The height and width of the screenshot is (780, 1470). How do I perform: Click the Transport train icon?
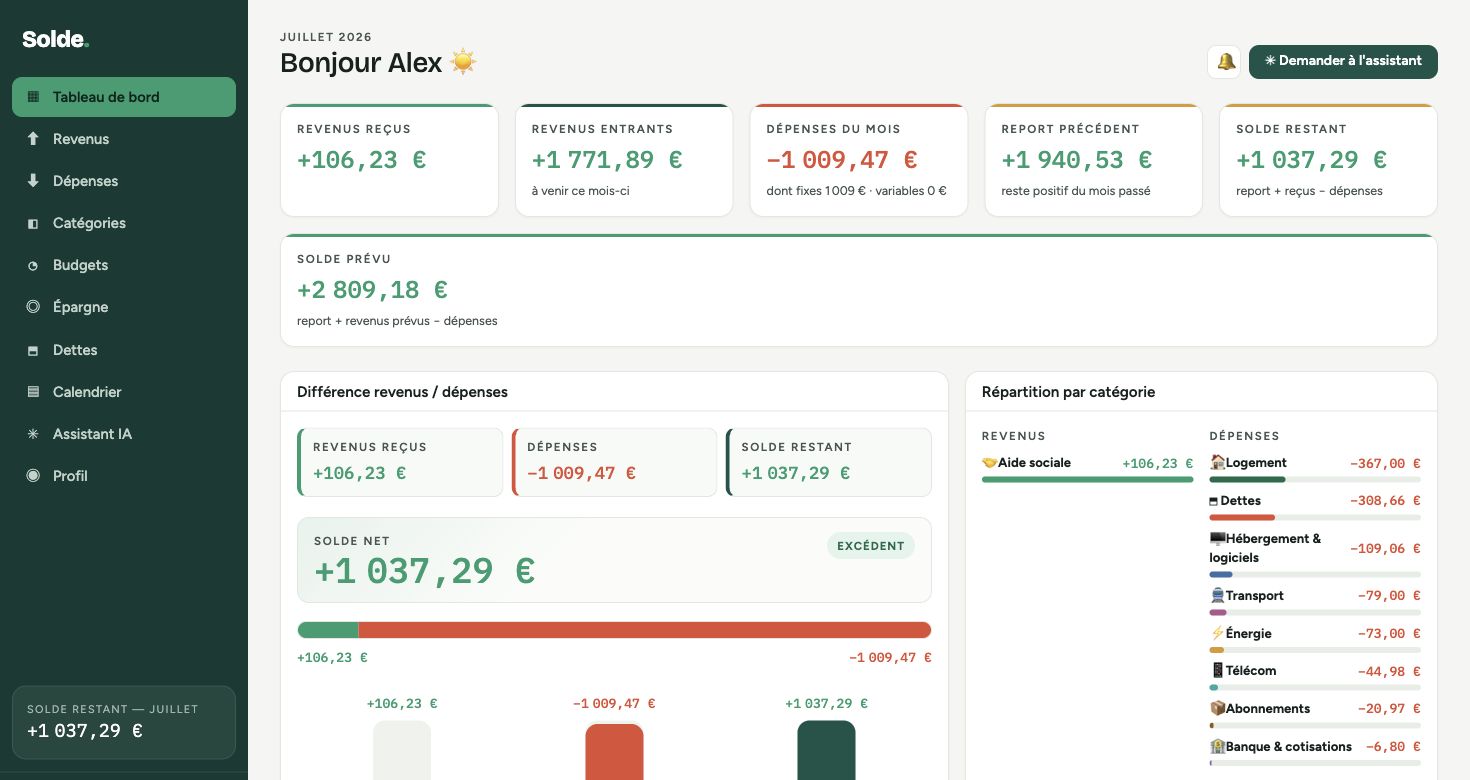(x=1217, y=596)
